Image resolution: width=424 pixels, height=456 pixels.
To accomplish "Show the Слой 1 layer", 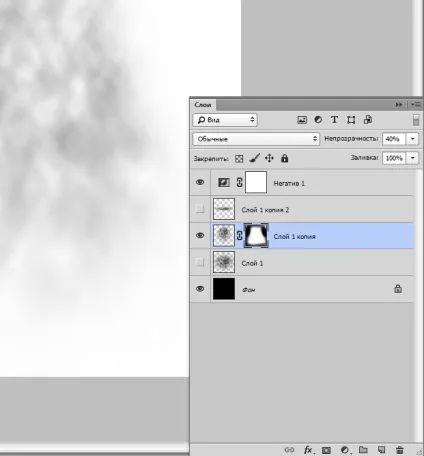I will [200, 262].
